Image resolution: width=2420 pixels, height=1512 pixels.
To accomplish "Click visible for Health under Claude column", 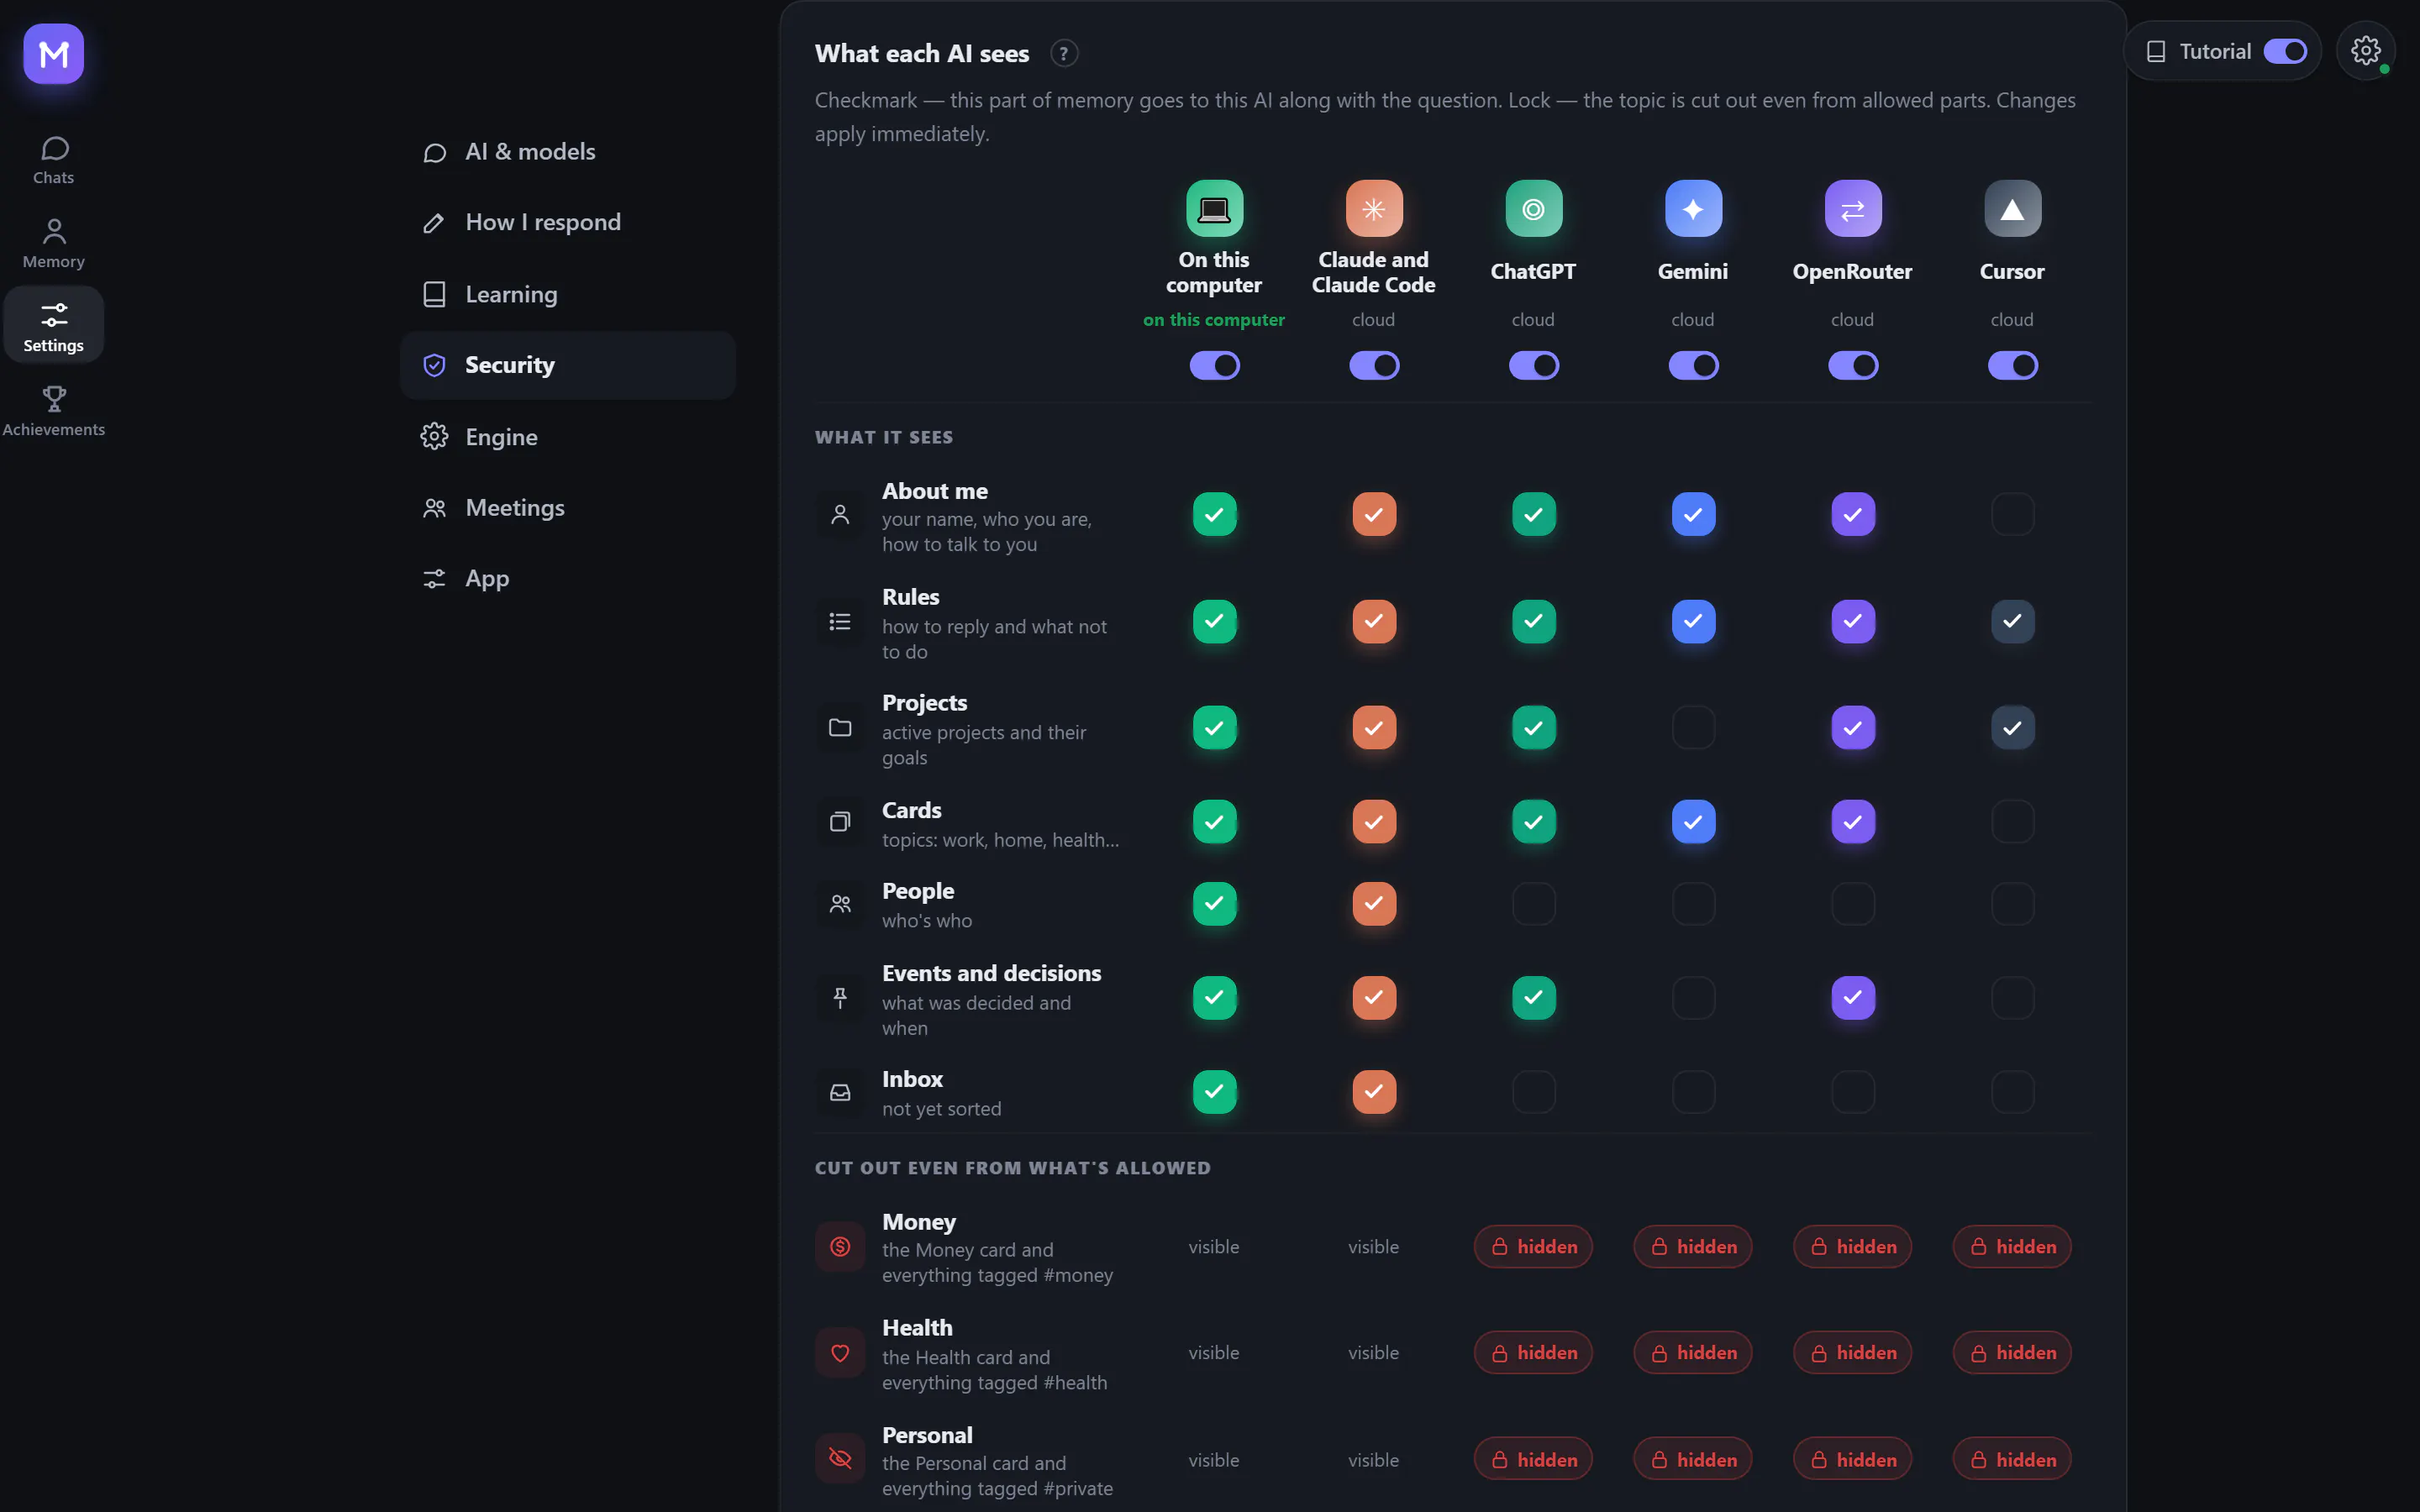I will point(1374,1353).
